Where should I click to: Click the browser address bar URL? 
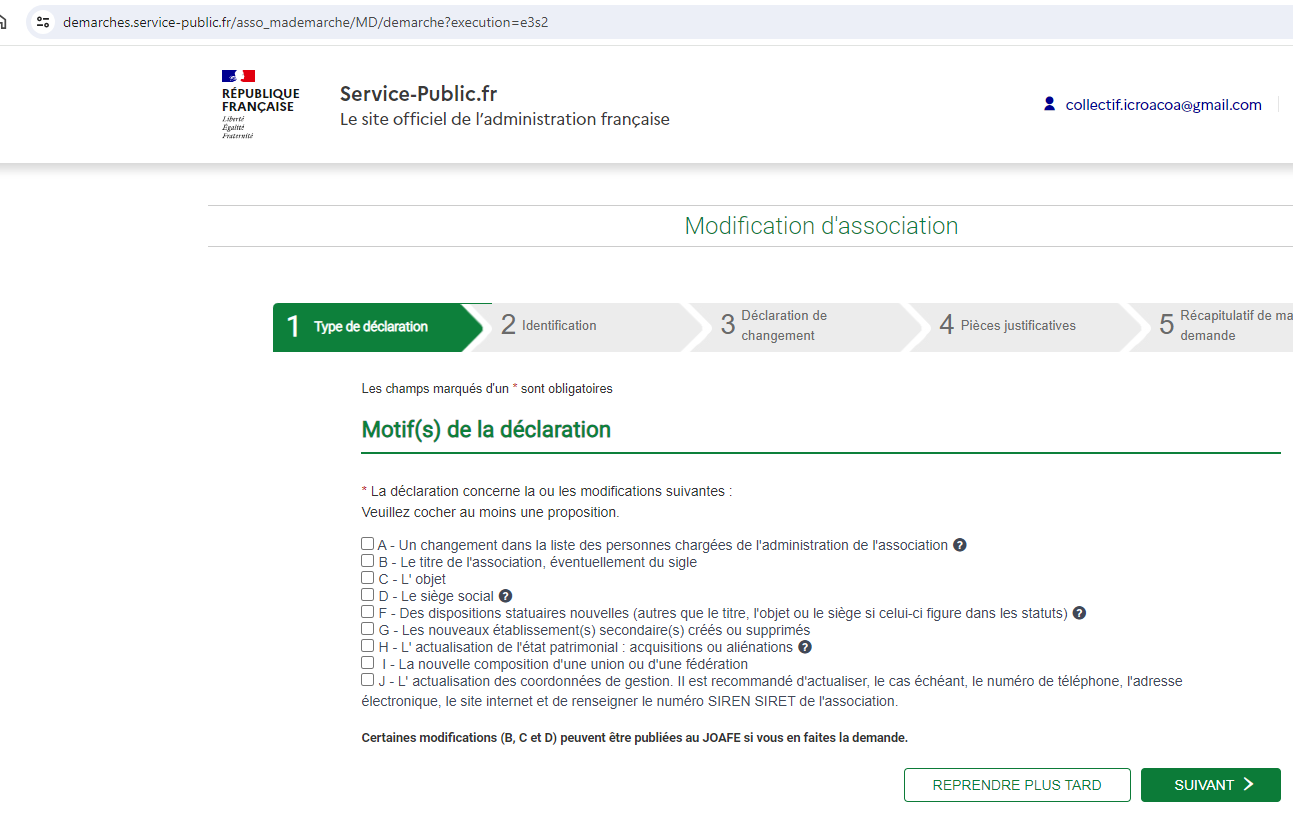click(305, 22)
